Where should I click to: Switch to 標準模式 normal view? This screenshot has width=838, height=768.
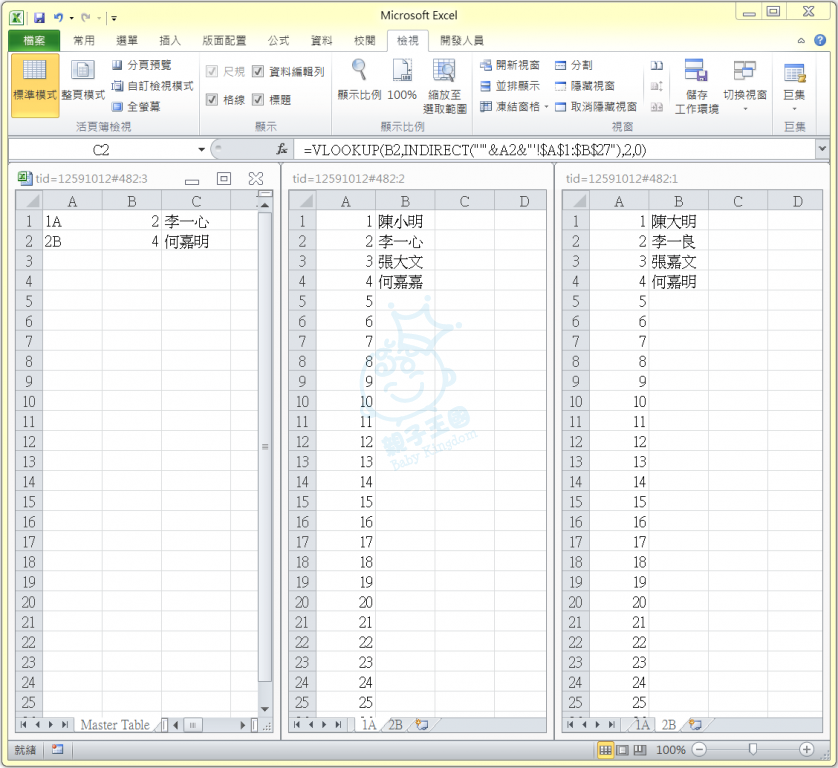34,81
